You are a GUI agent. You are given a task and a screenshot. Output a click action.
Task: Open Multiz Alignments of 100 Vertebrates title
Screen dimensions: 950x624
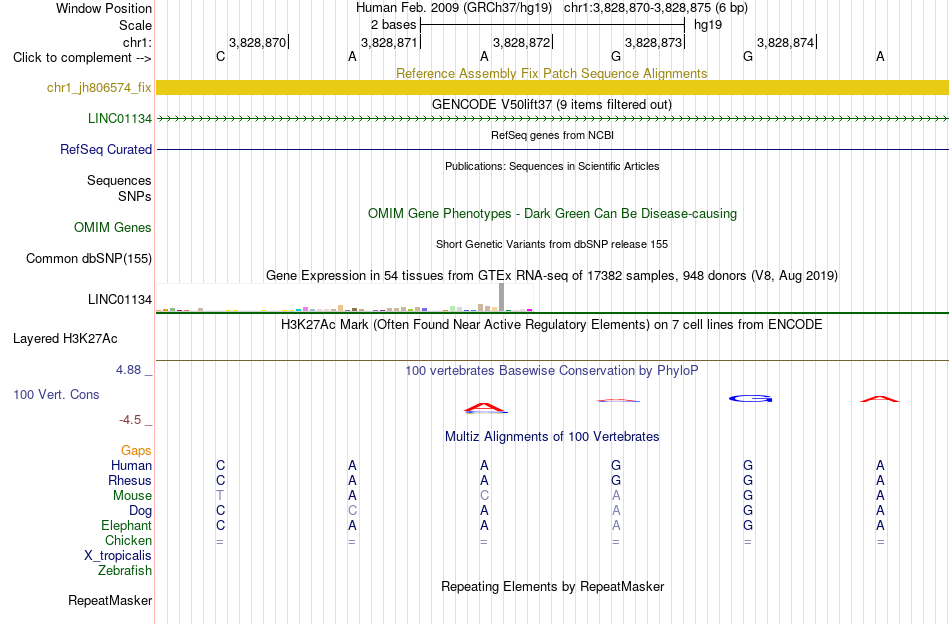[x=552, y=437]
